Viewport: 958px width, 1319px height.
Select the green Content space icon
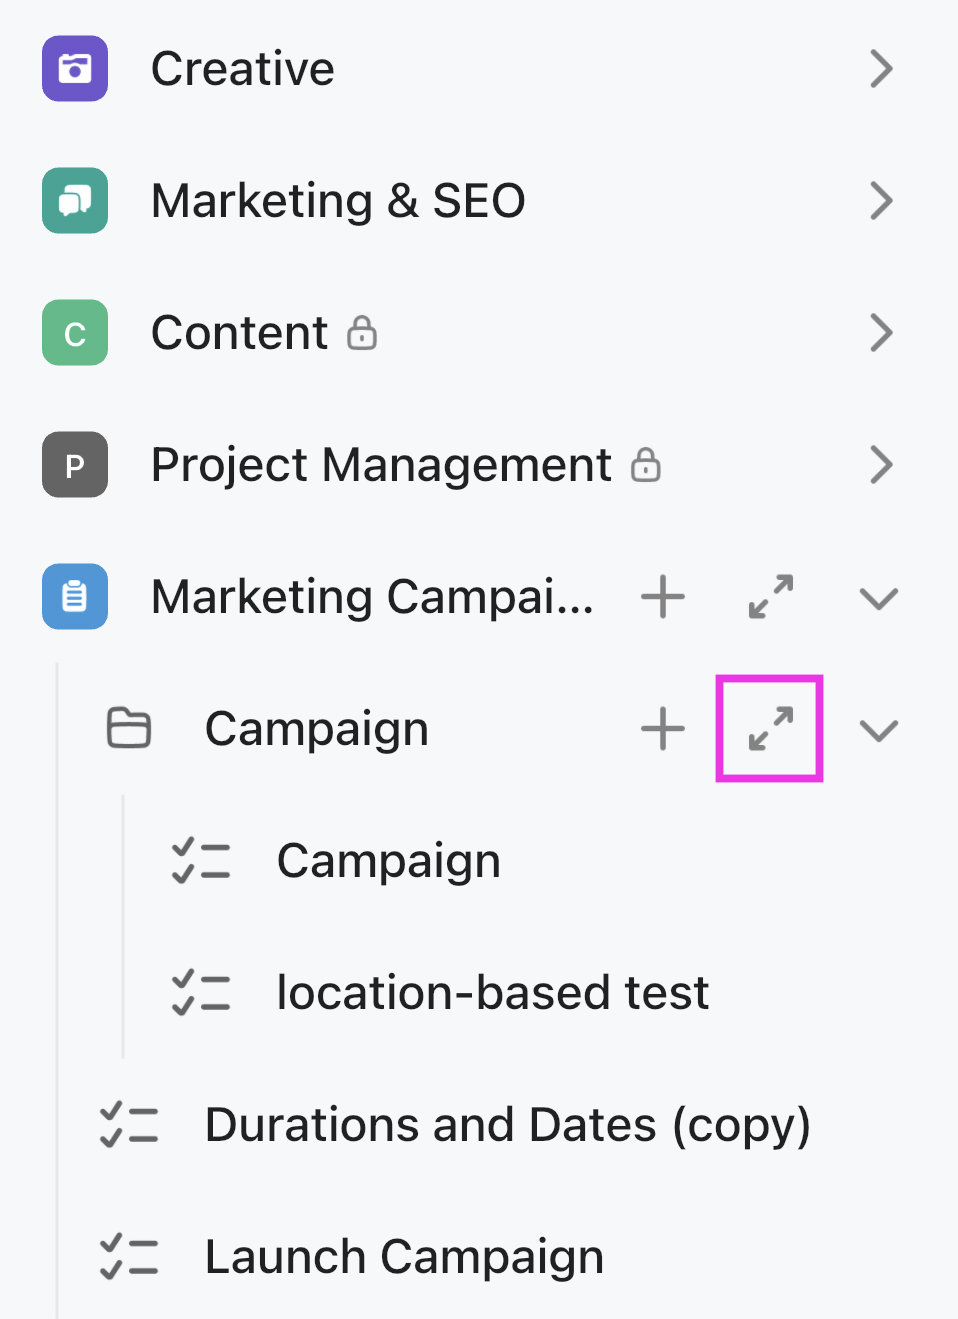[x=74, y=333]
